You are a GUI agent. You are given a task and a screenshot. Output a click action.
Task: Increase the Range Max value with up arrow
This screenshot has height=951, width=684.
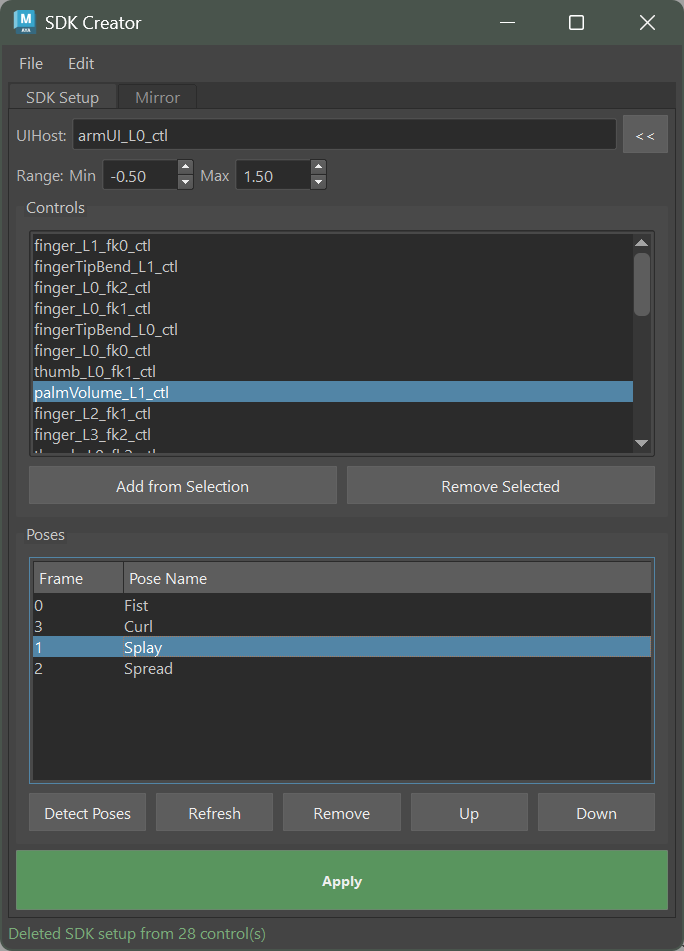tap(318, 168)
